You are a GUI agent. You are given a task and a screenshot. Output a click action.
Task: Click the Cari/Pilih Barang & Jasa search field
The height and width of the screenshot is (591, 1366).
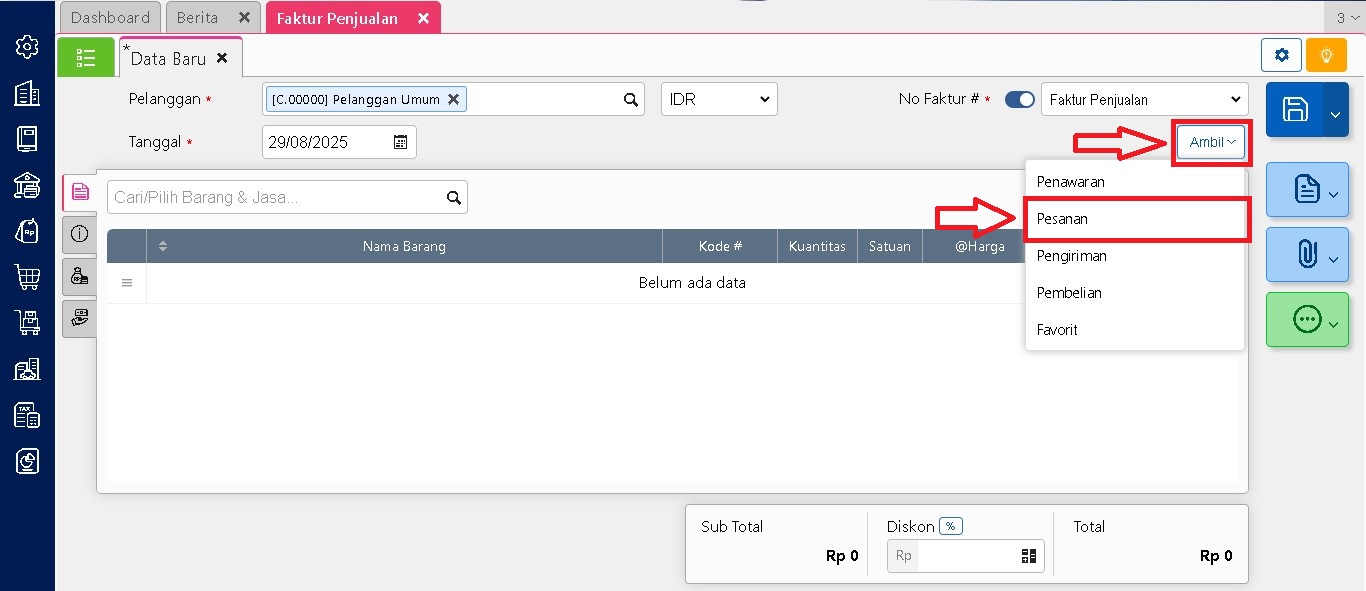pos(275,197)
